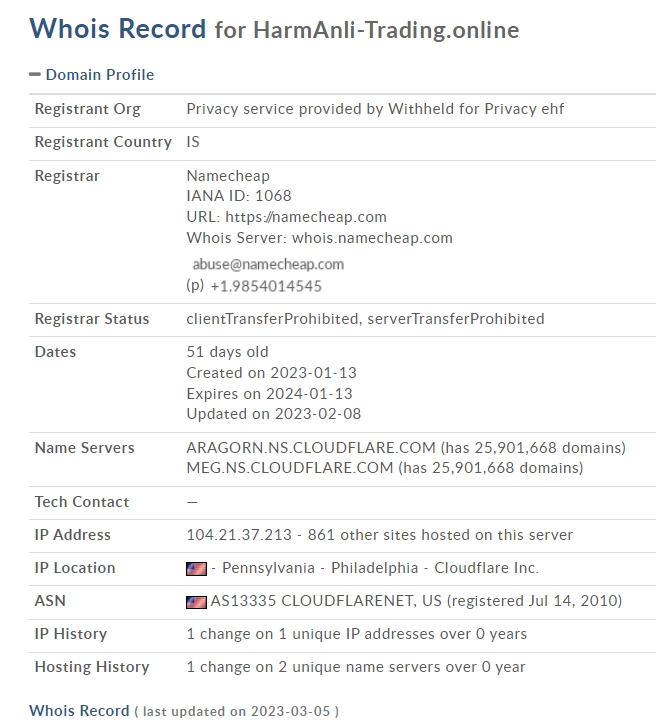Open ARAGORN.NS.CLOUDFLARE.COM name server entry
Viewport: 656px width, 728px height.
click(311, 448)
